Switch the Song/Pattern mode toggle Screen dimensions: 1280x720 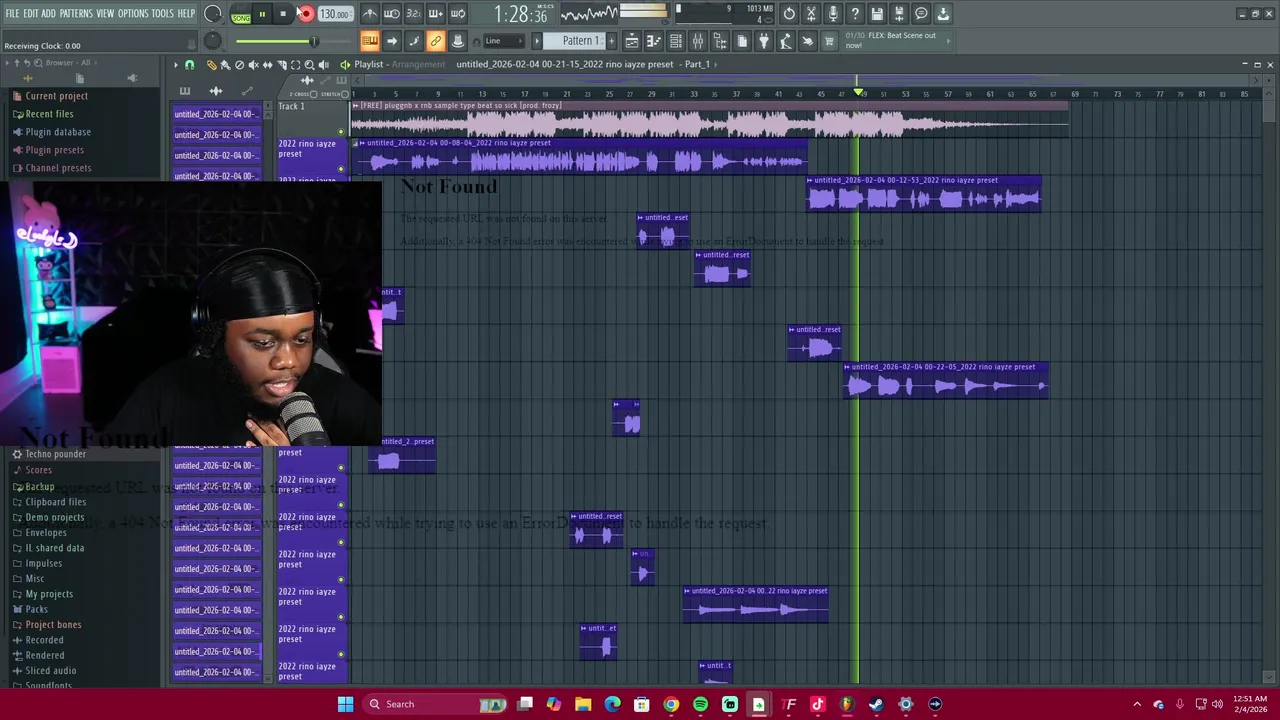pos(241,14)
